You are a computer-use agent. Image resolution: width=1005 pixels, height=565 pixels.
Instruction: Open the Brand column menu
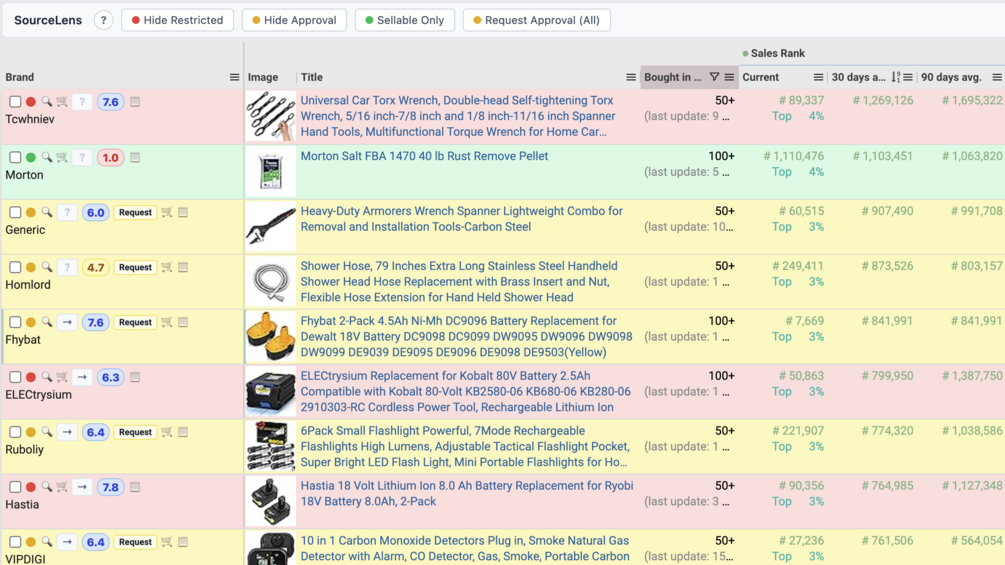[x=235, y=77]
